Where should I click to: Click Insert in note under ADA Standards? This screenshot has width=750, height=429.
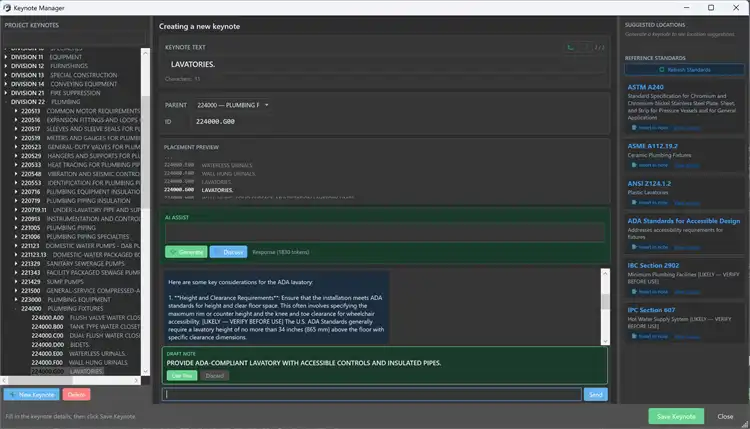tap(650, 247)
